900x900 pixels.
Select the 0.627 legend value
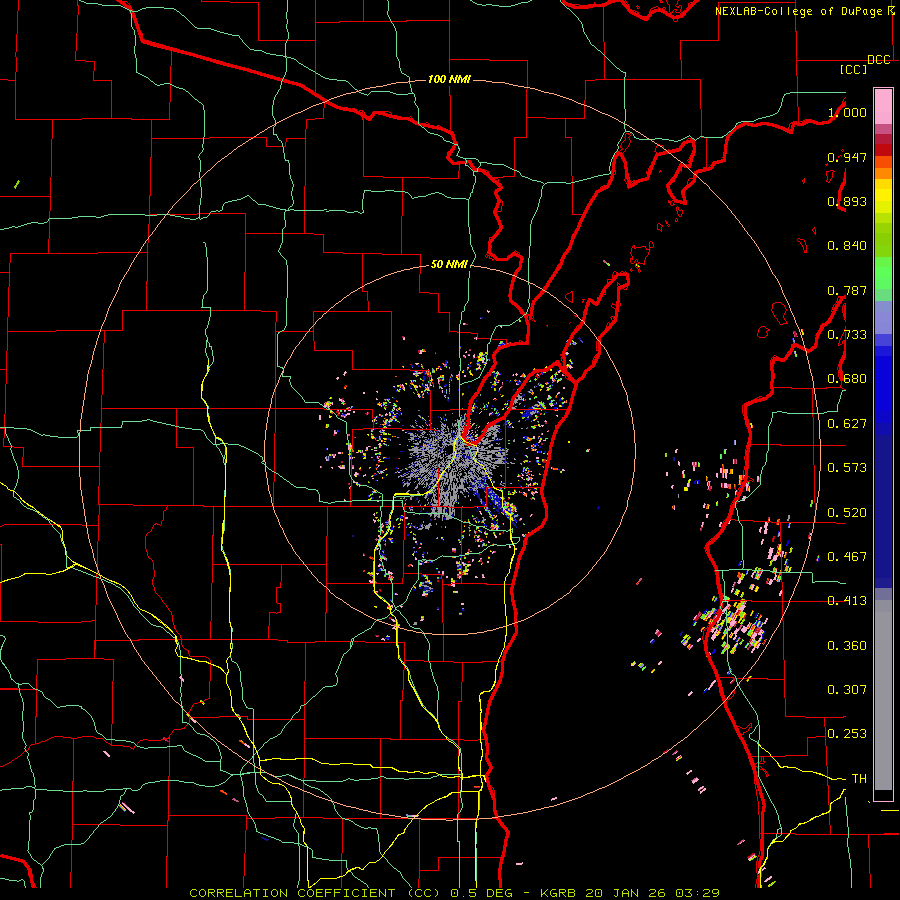point(847,424)
